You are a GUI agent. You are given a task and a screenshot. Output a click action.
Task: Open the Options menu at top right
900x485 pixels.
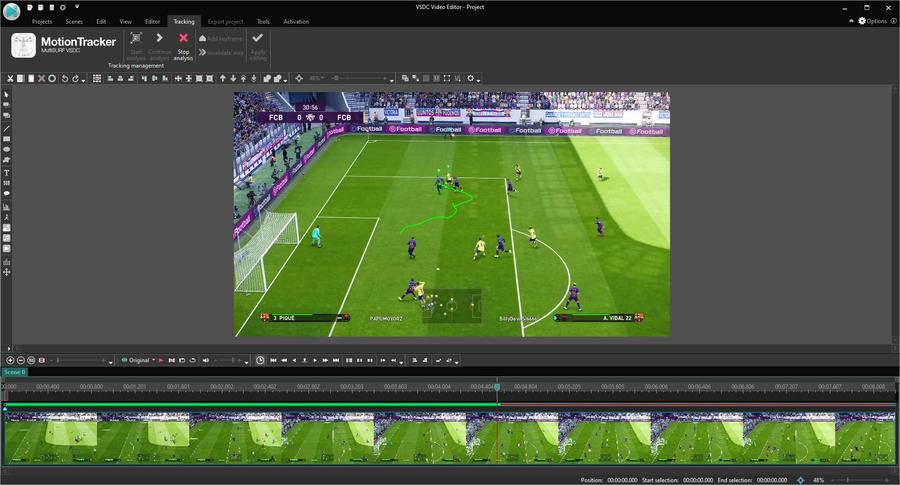coord(872,21)
